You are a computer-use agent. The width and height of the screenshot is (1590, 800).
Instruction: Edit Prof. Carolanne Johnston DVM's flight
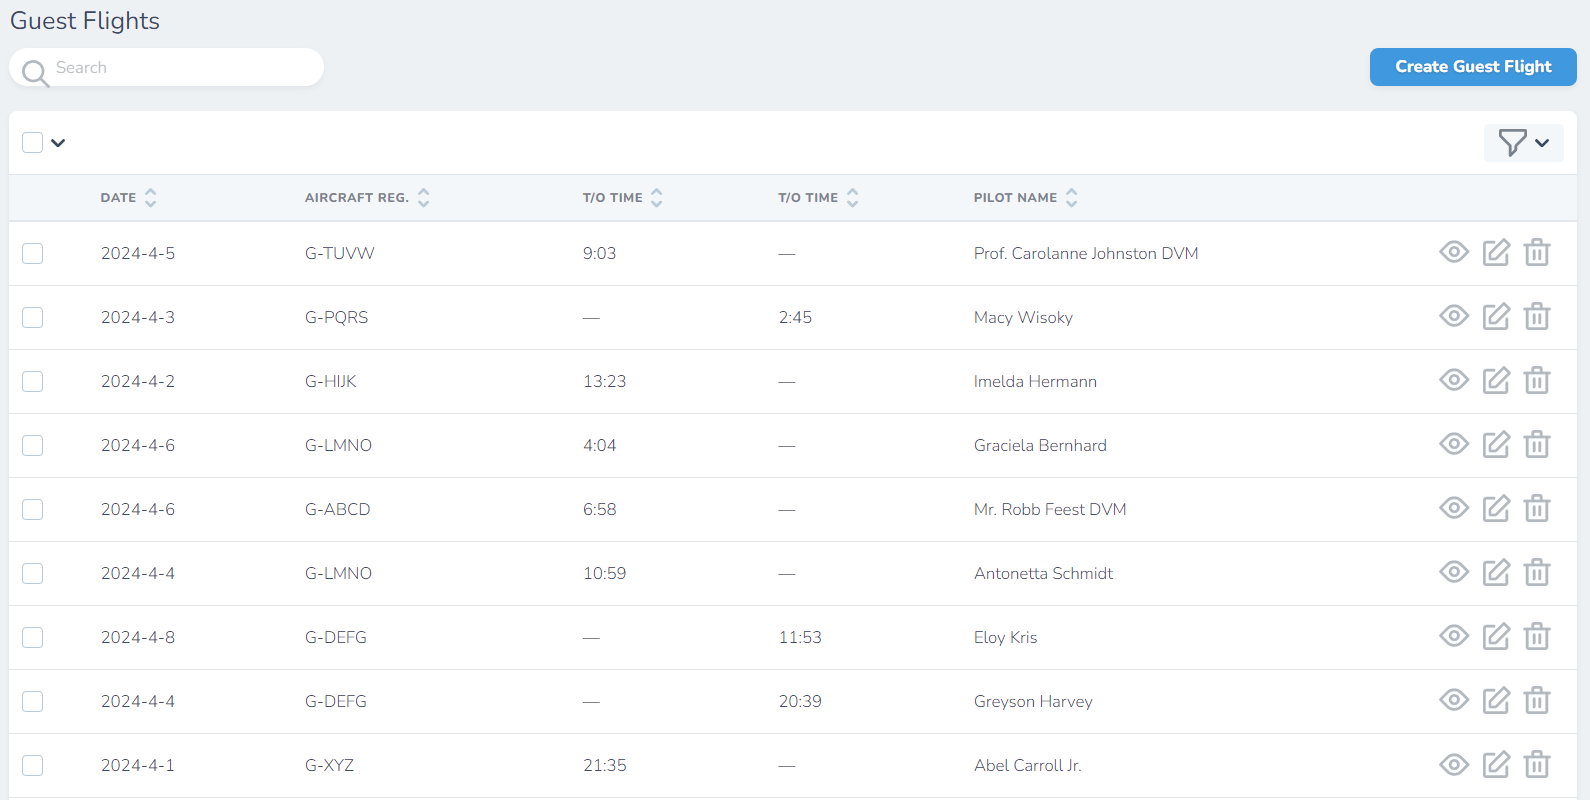click(1496, 253)
